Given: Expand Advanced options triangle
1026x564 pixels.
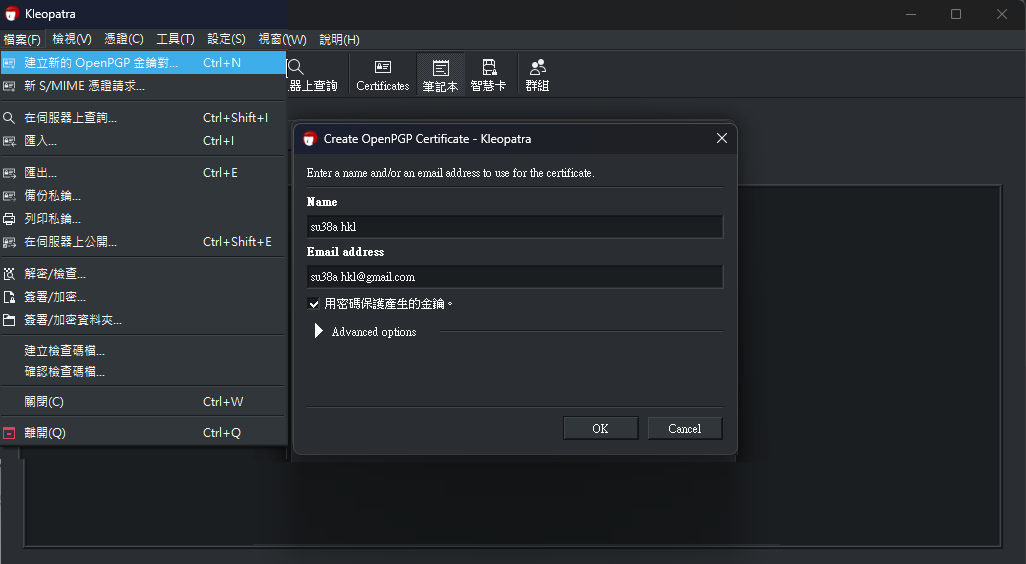Looking at the screenshot, I should [319, 331].
